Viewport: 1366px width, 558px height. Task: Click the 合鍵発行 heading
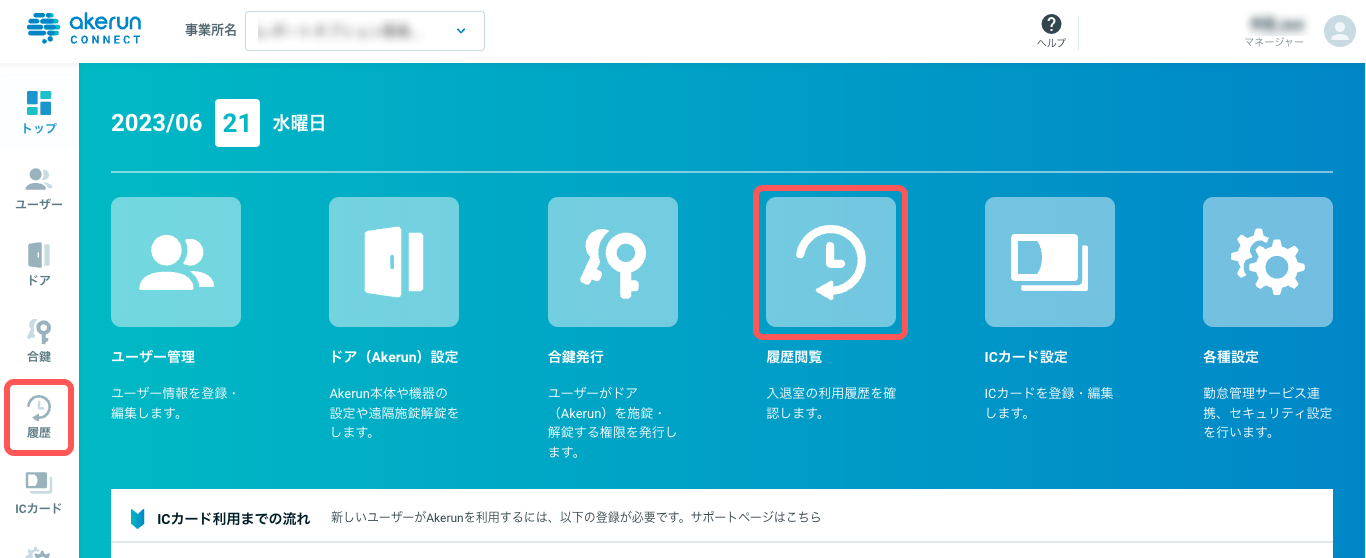[576, 357]
